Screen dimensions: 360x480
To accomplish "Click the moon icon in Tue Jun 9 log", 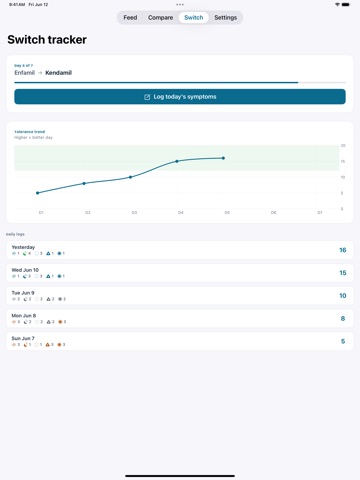I will 25,299.
